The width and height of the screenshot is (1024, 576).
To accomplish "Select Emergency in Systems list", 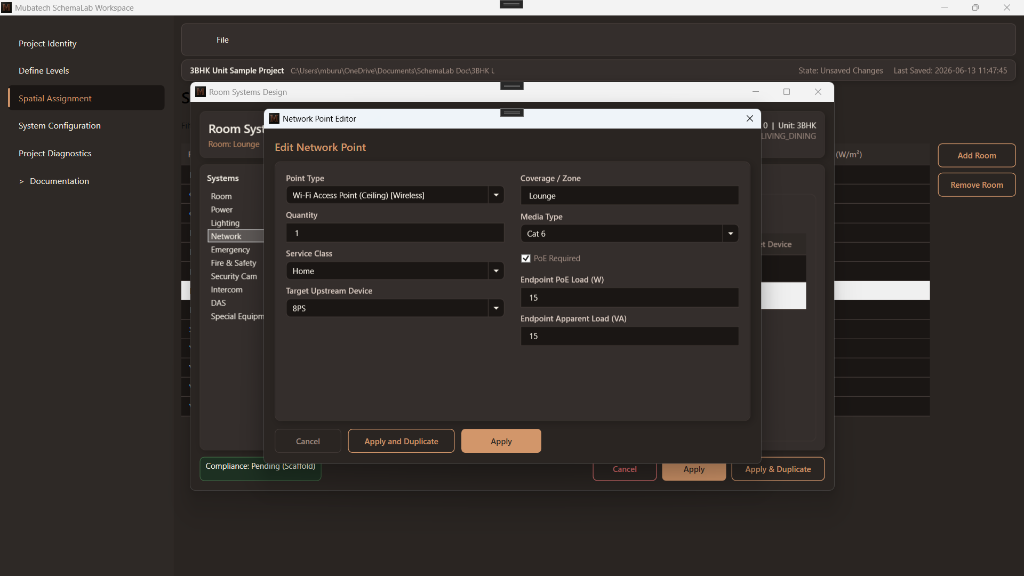I will point(230,249).
